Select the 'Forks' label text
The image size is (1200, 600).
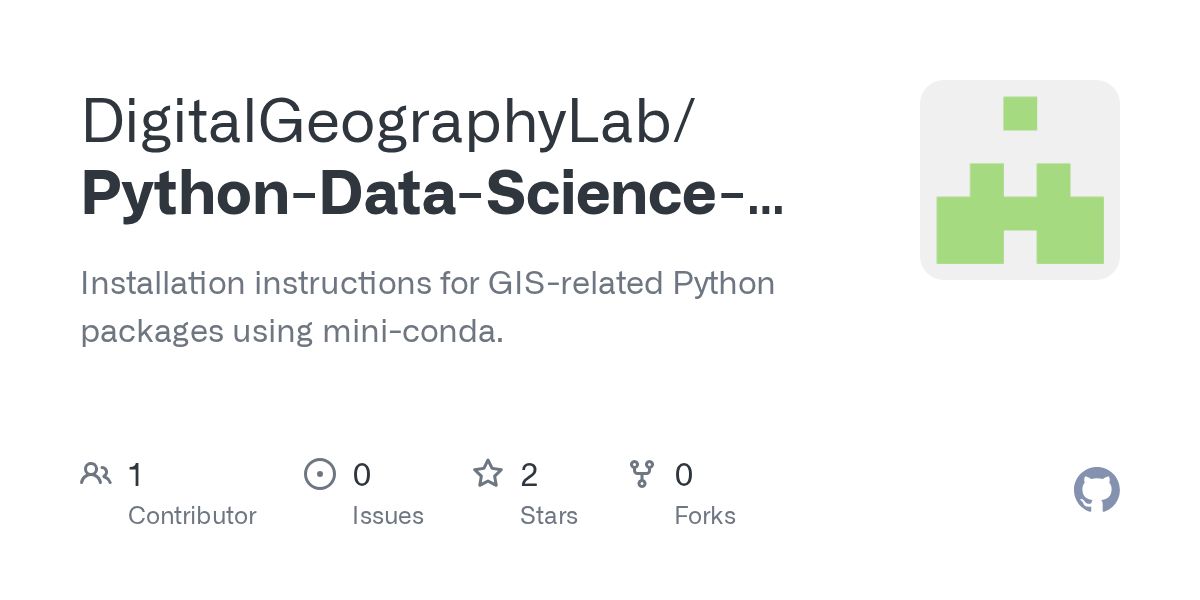point(704,516)
